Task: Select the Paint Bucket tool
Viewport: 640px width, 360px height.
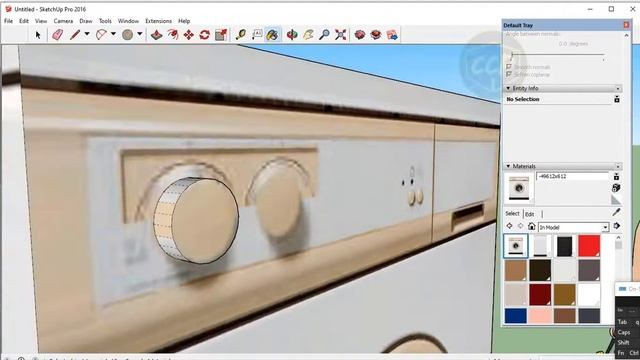Action: [272, 35]
